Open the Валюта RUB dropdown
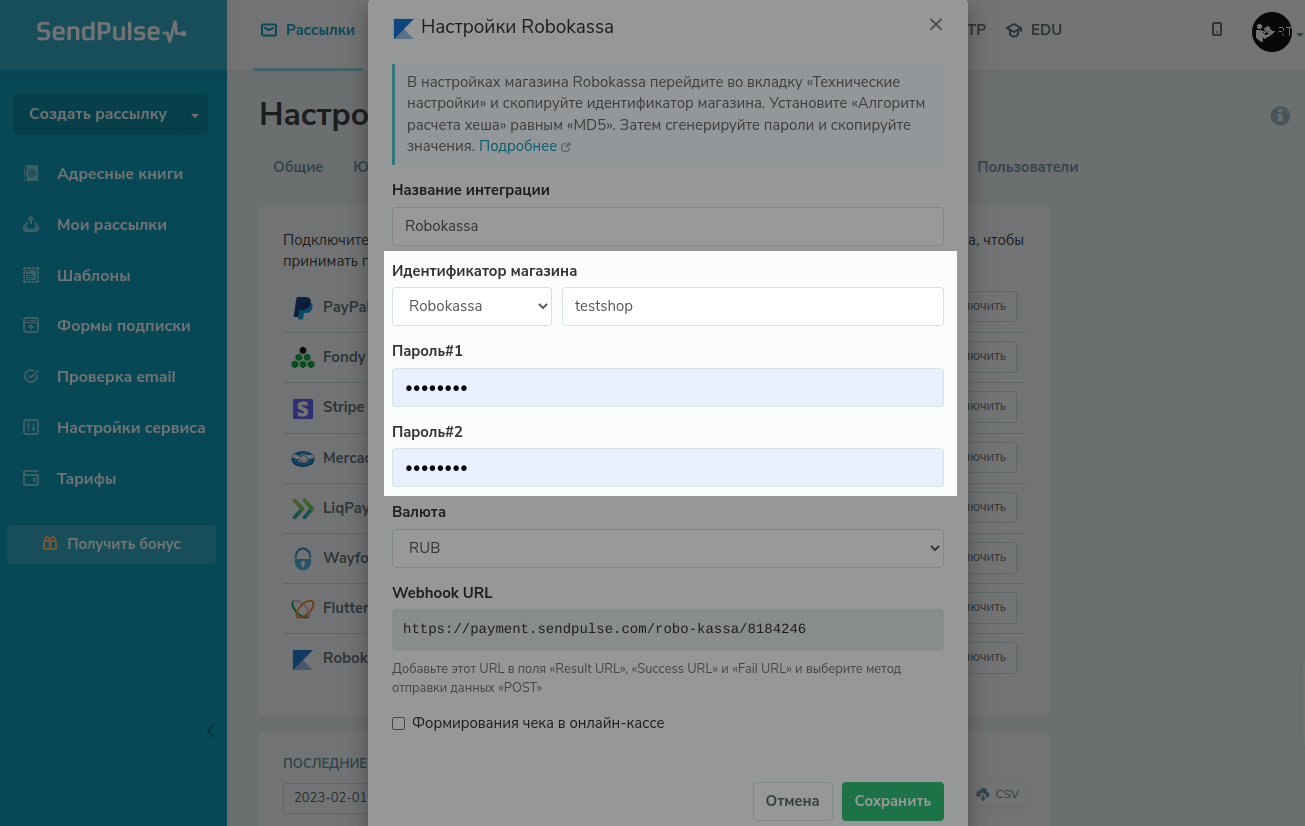Image resolution: width=1305 pixels, height=826 pixels. pyautogui.click(x=667, y=548)
